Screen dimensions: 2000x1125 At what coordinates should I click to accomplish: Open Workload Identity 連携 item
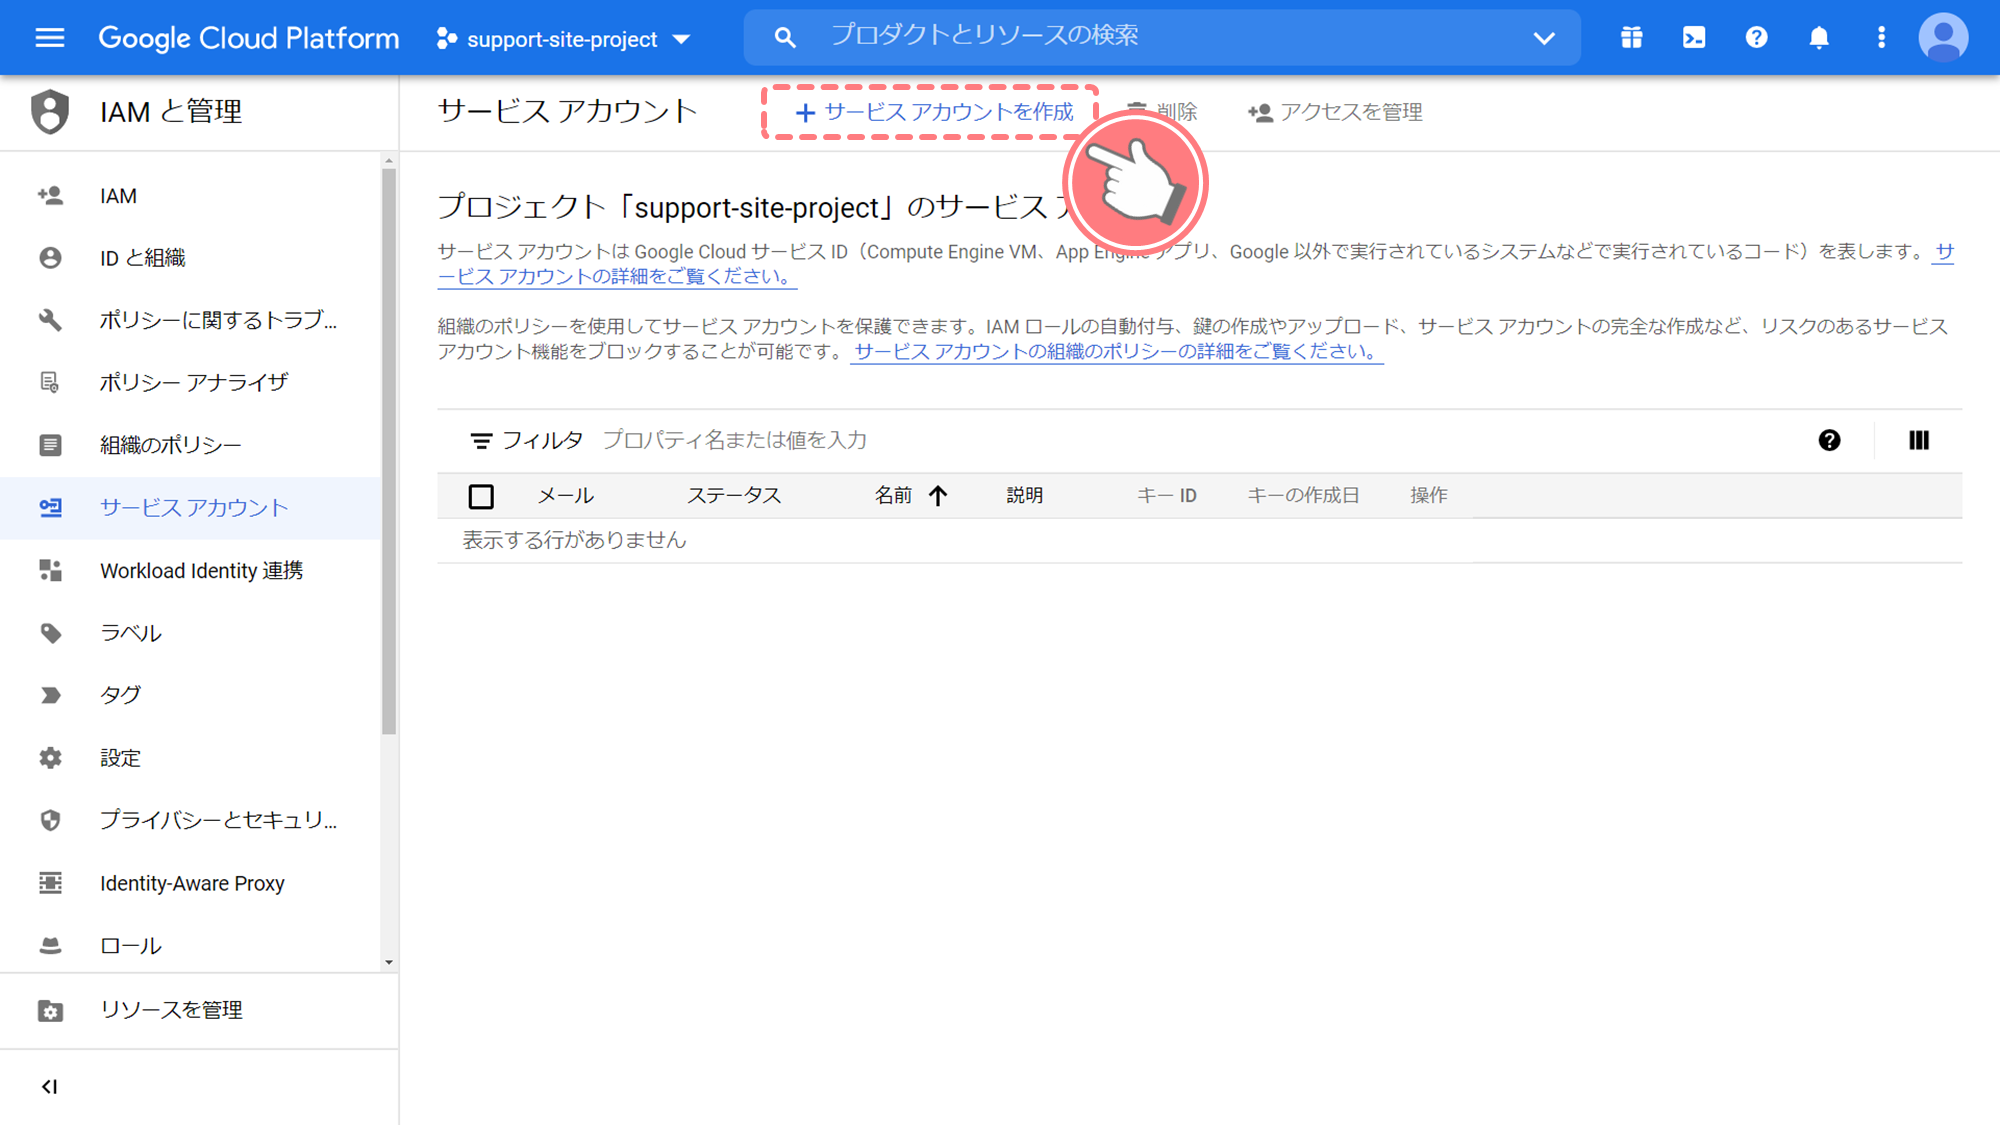[190, 570]
